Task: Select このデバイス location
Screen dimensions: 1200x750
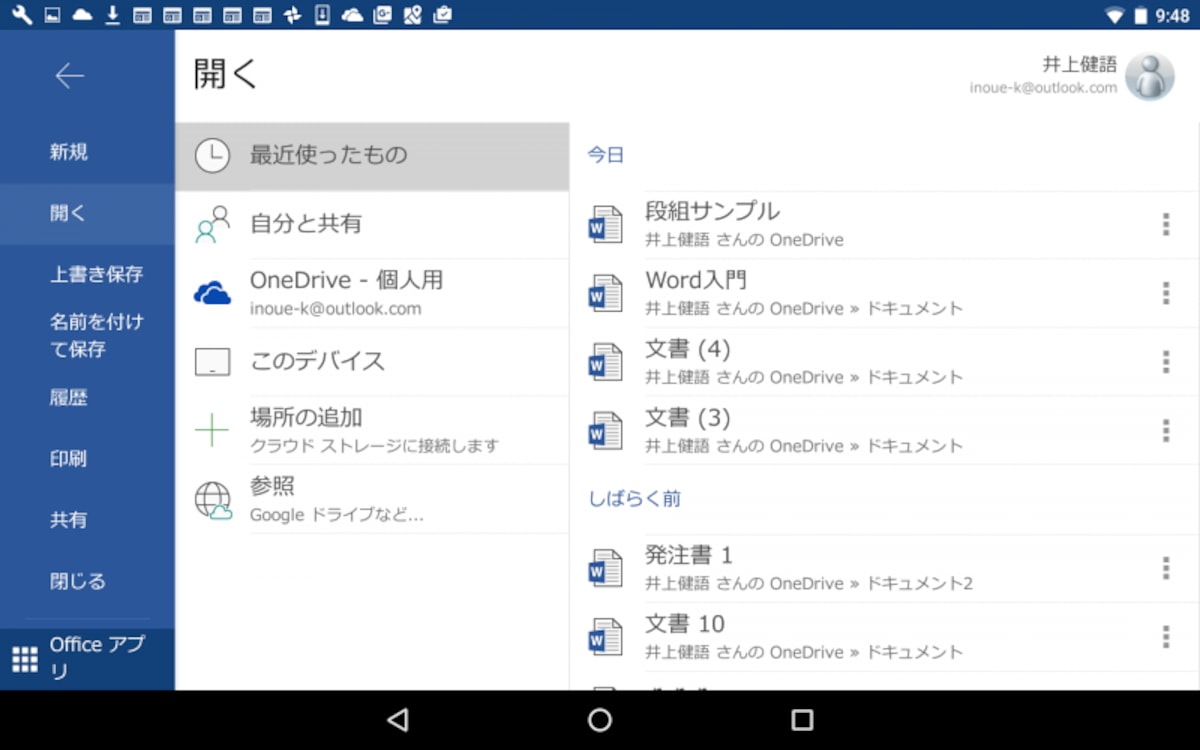Action: 372,362
